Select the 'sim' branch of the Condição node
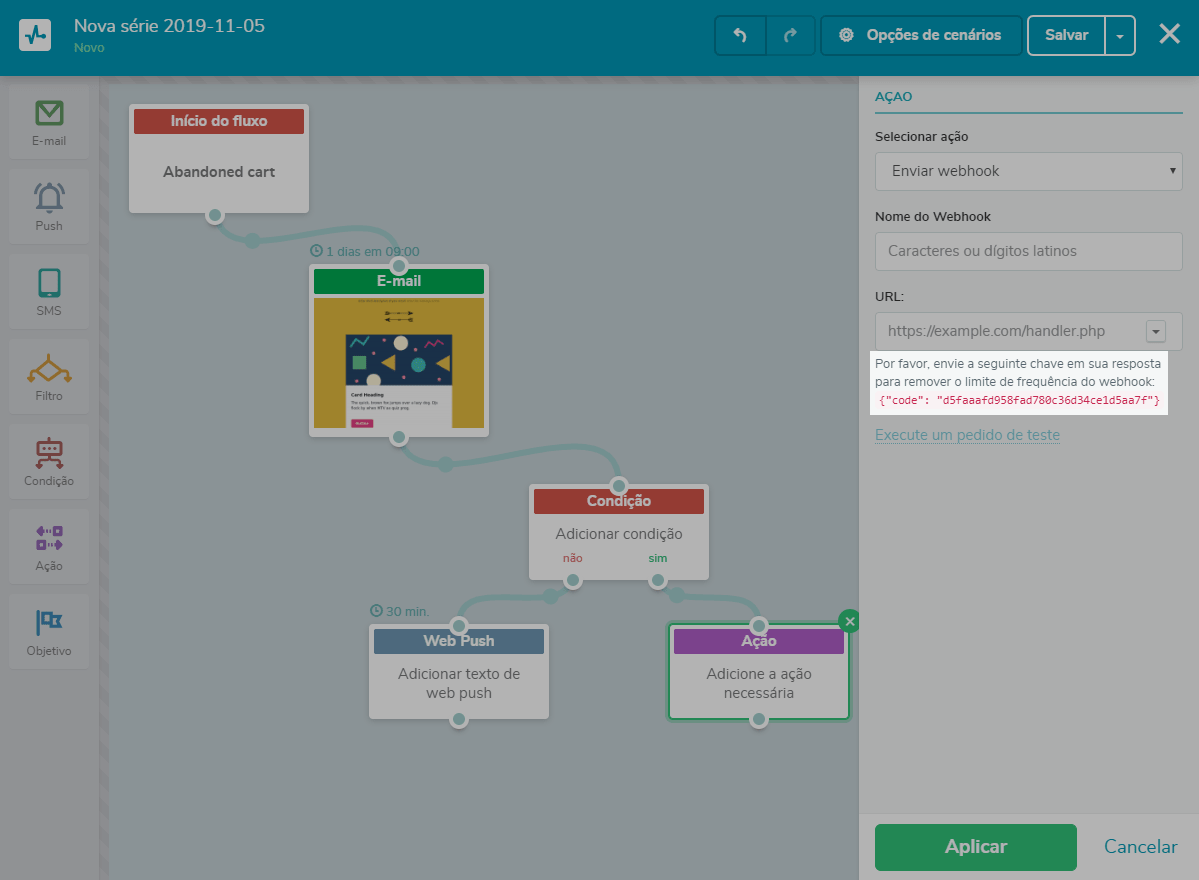This screenshot has width=1199, height=880. tap(657, 558)
